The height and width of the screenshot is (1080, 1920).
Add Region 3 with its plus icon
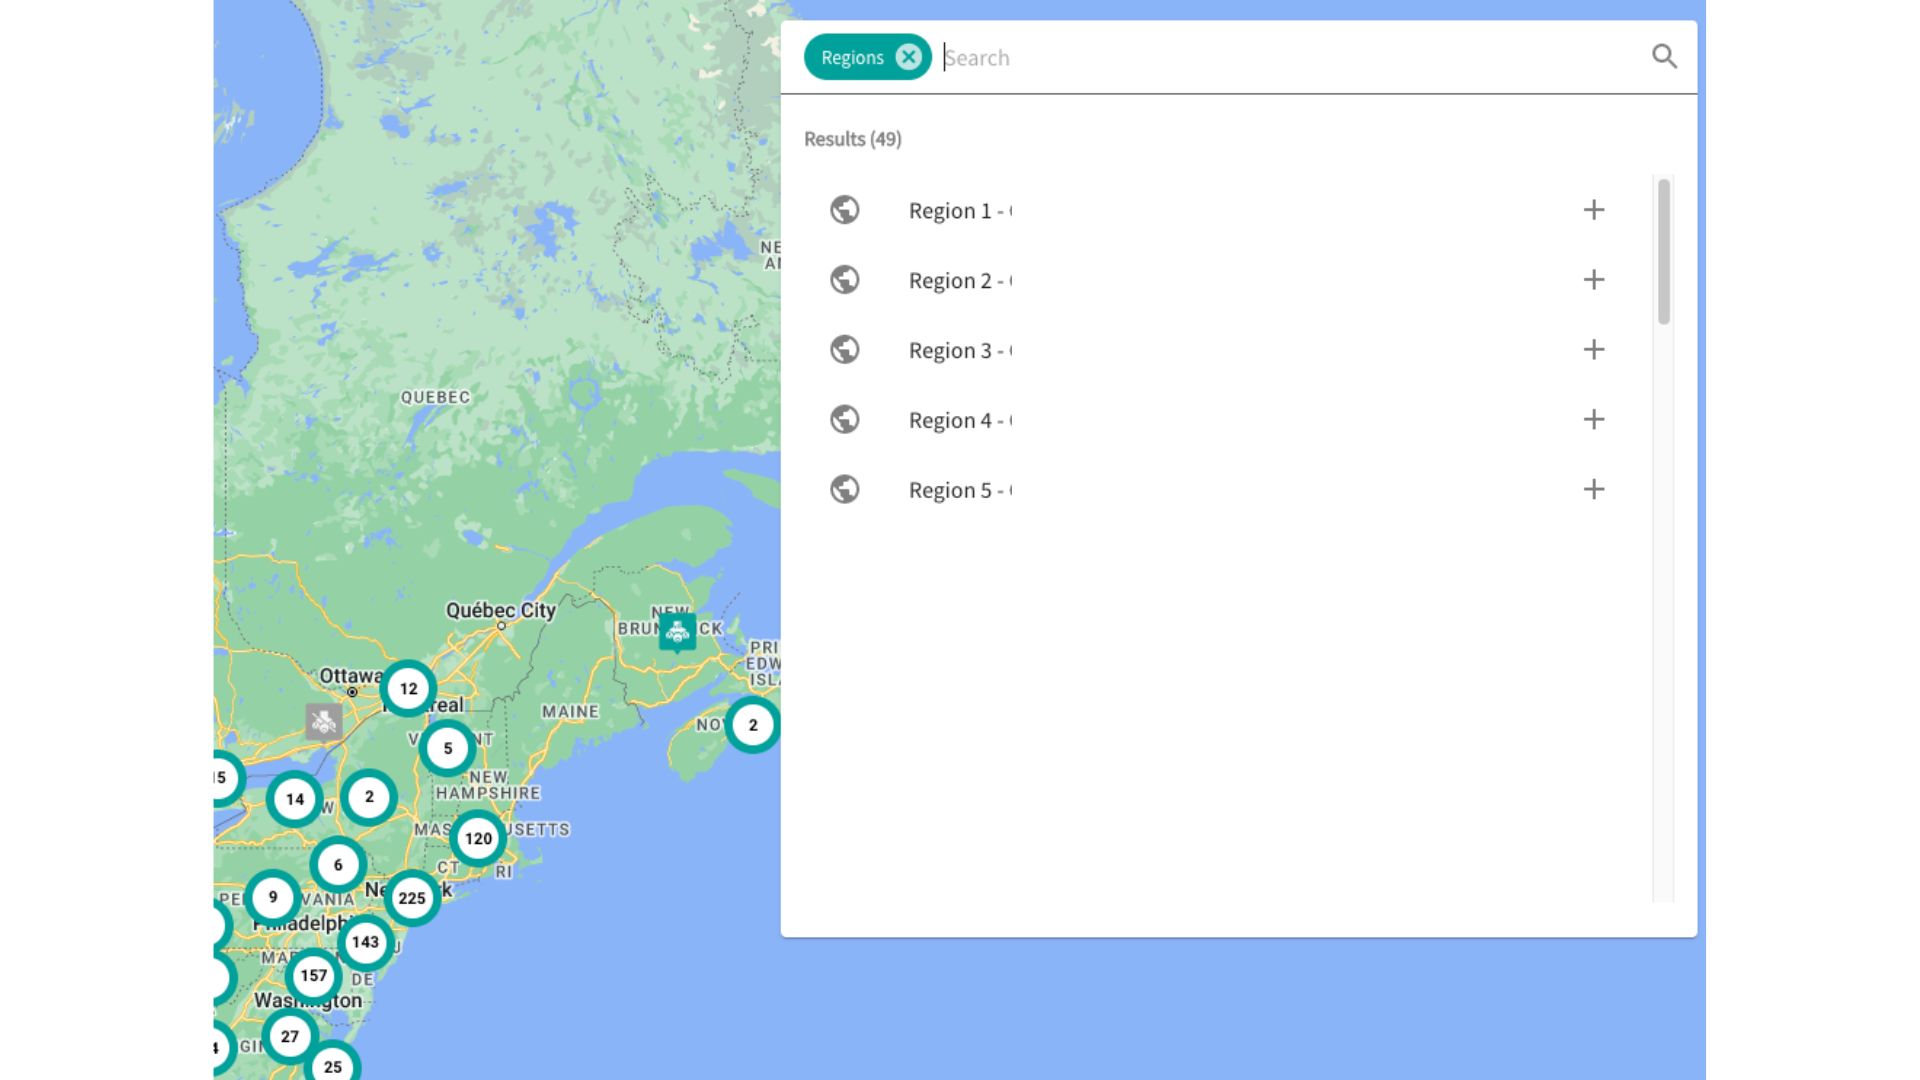(1594, 350)
